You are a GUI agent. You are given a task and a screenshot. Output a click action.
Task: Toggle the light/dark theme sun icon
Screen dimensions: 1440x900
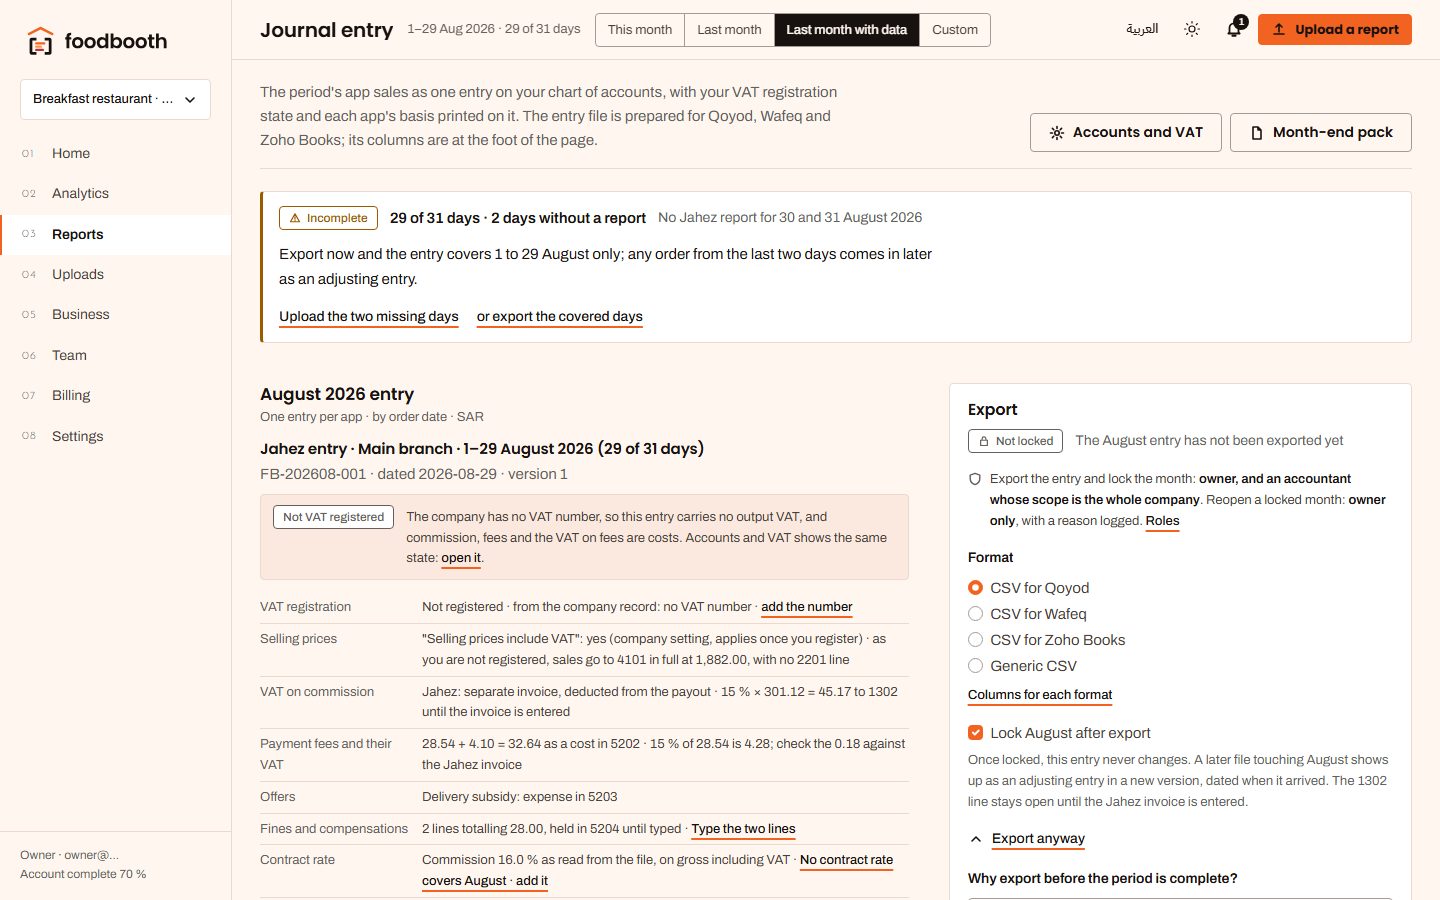1192,30
